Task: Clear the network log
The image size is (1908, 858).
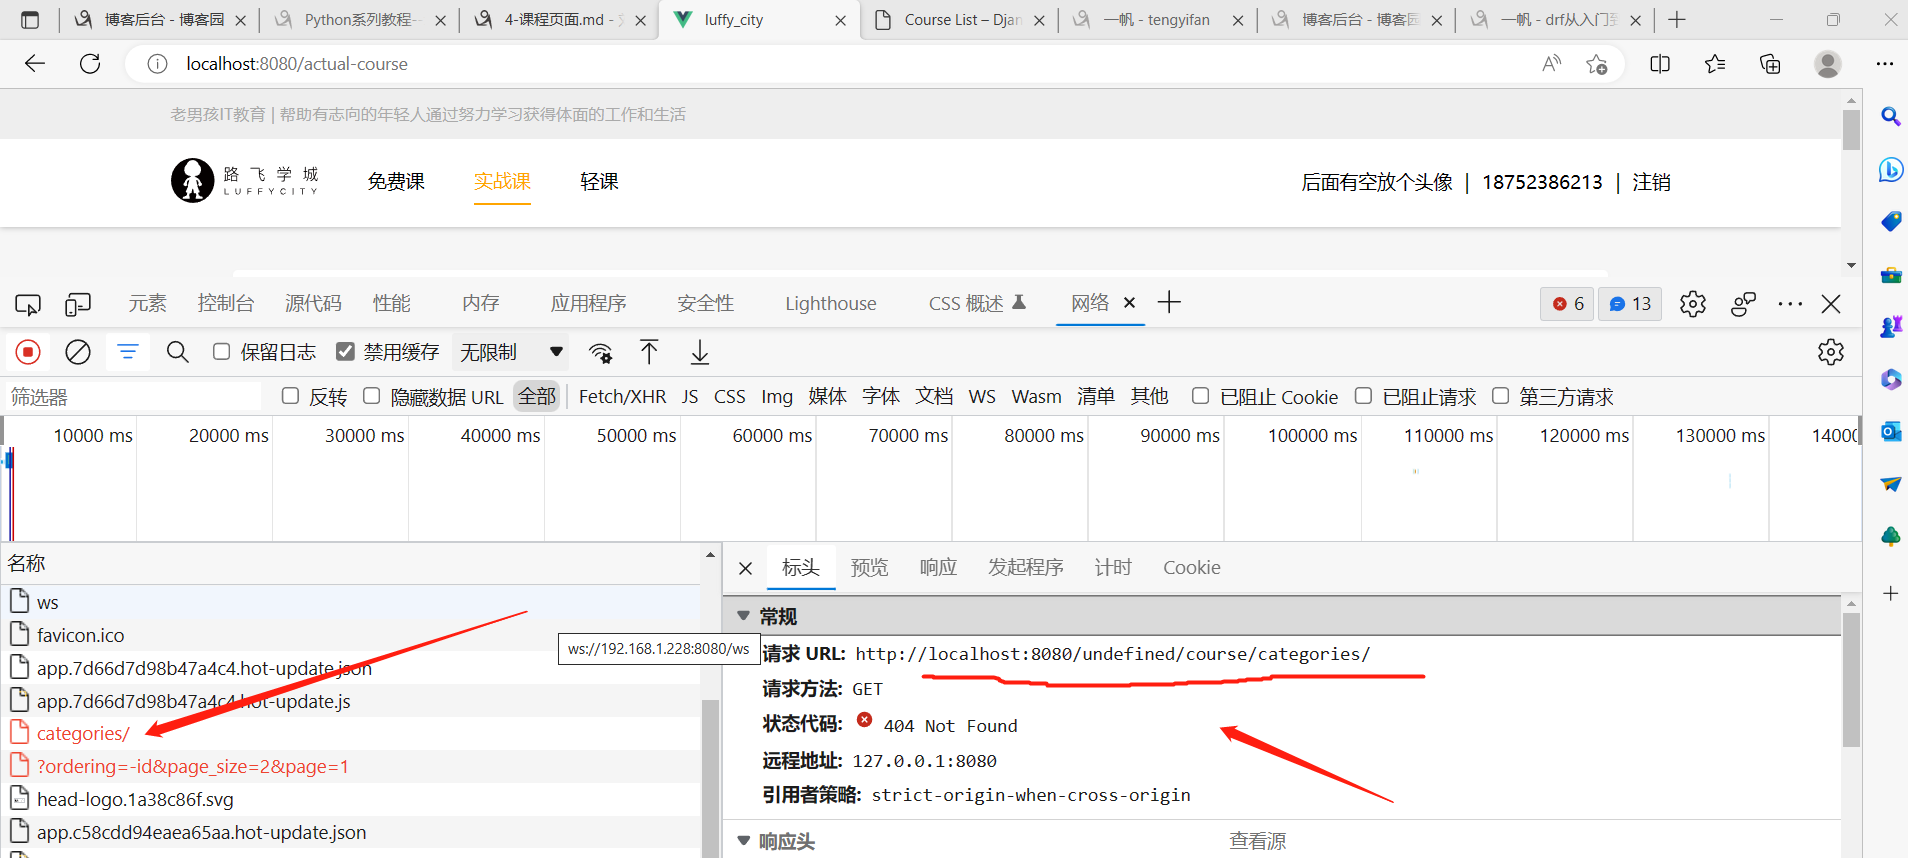Action: point(78,352)
